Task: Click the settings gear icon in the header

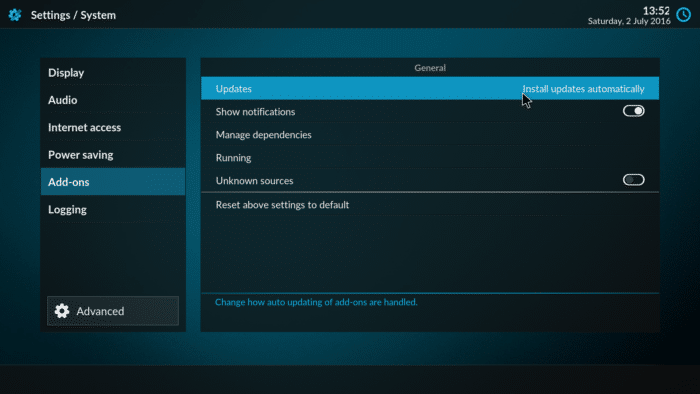Action: [x=15, y=15]
